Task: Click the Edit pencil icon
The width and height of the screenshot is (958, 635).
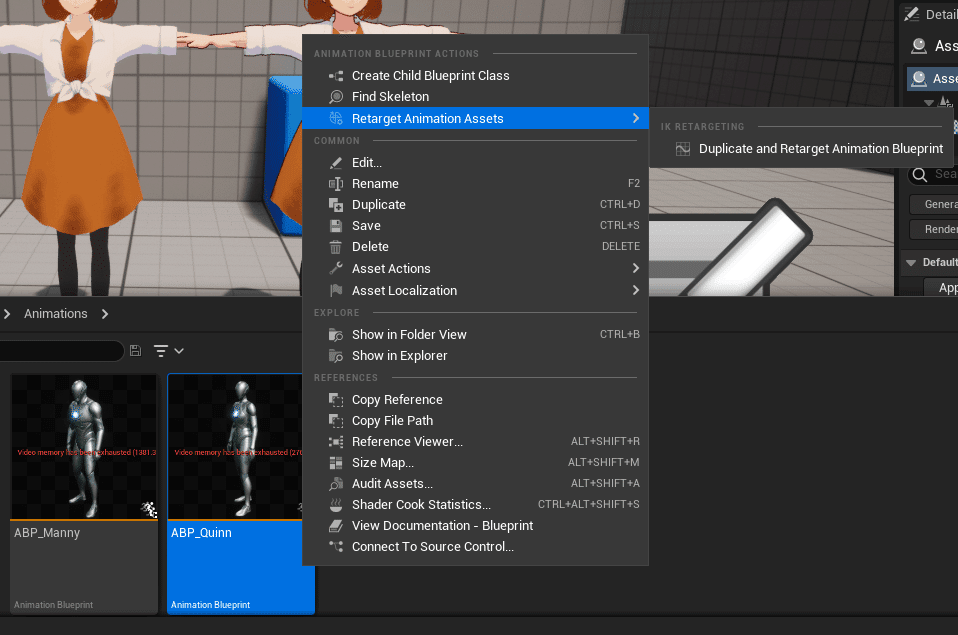Action: pos(336,162)
